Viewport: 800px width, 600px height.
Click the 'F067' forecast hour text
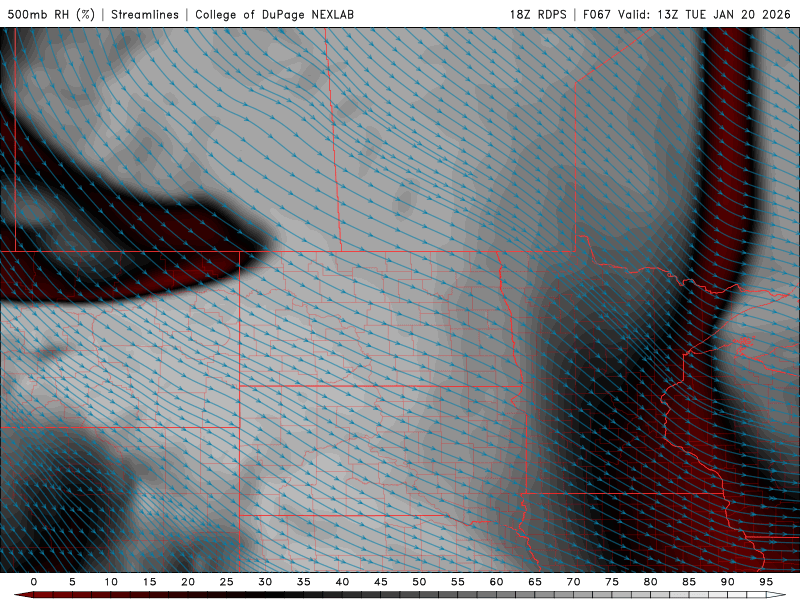(x=596, y=14)
